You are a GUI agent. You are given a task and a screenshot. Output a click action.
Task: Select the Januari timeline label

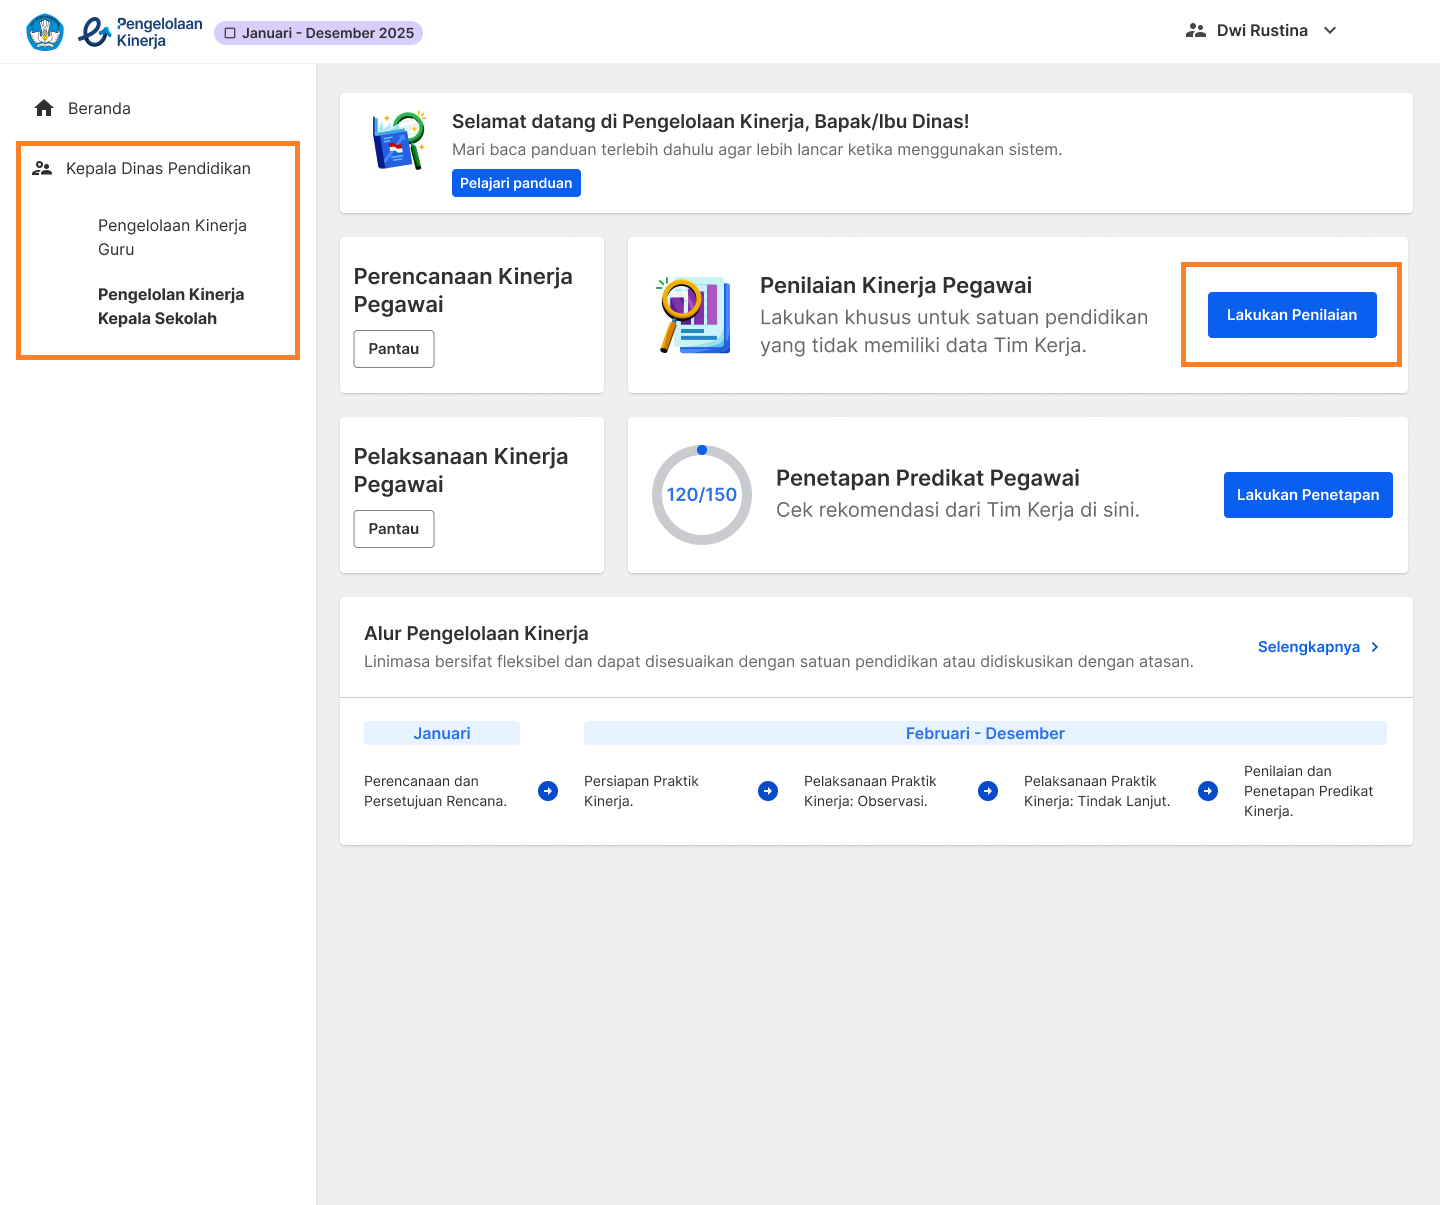442,733
